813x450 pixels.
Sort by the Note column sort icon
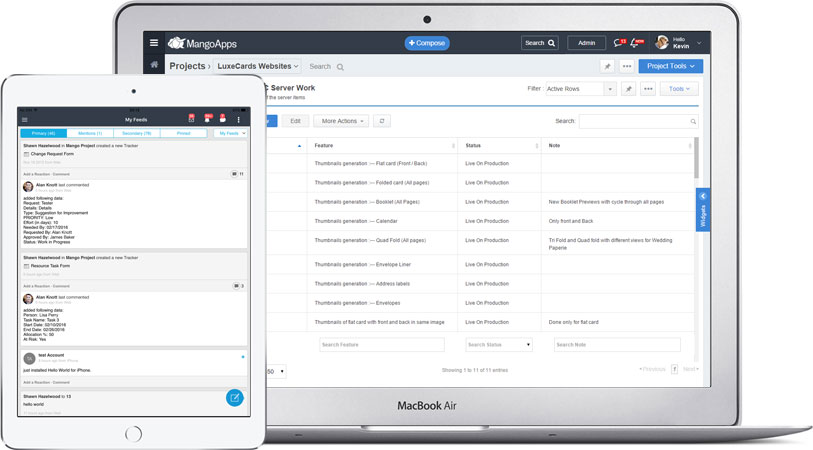(690, 146)
